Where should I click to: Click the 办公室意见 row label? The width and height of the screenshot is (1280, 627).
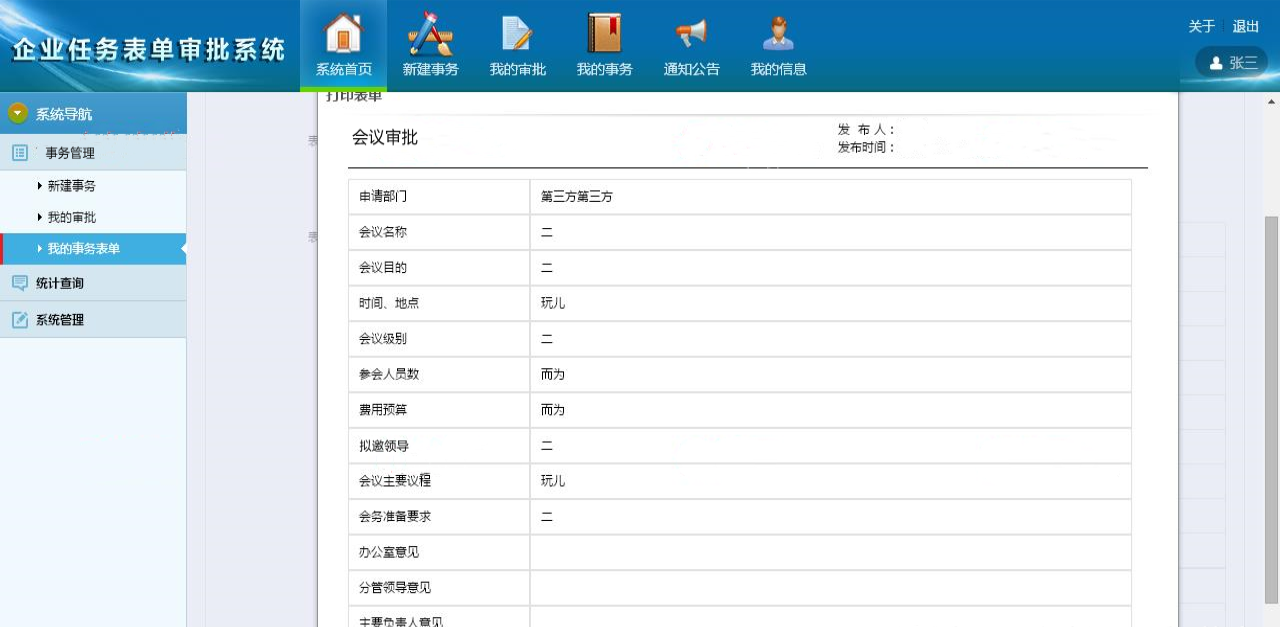tap(389, 552)
